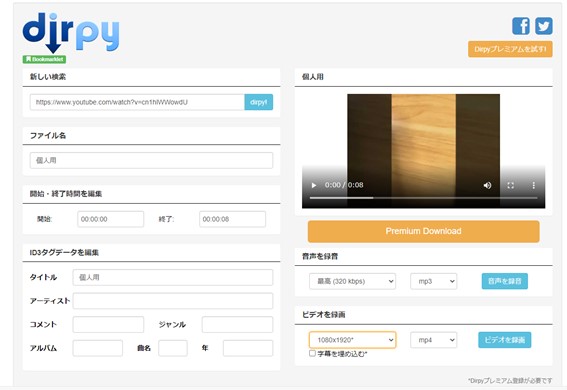This screenshot has height=390, width=567.
Task: Click the green Bookmarklet badge
Action: coord(44,59)
